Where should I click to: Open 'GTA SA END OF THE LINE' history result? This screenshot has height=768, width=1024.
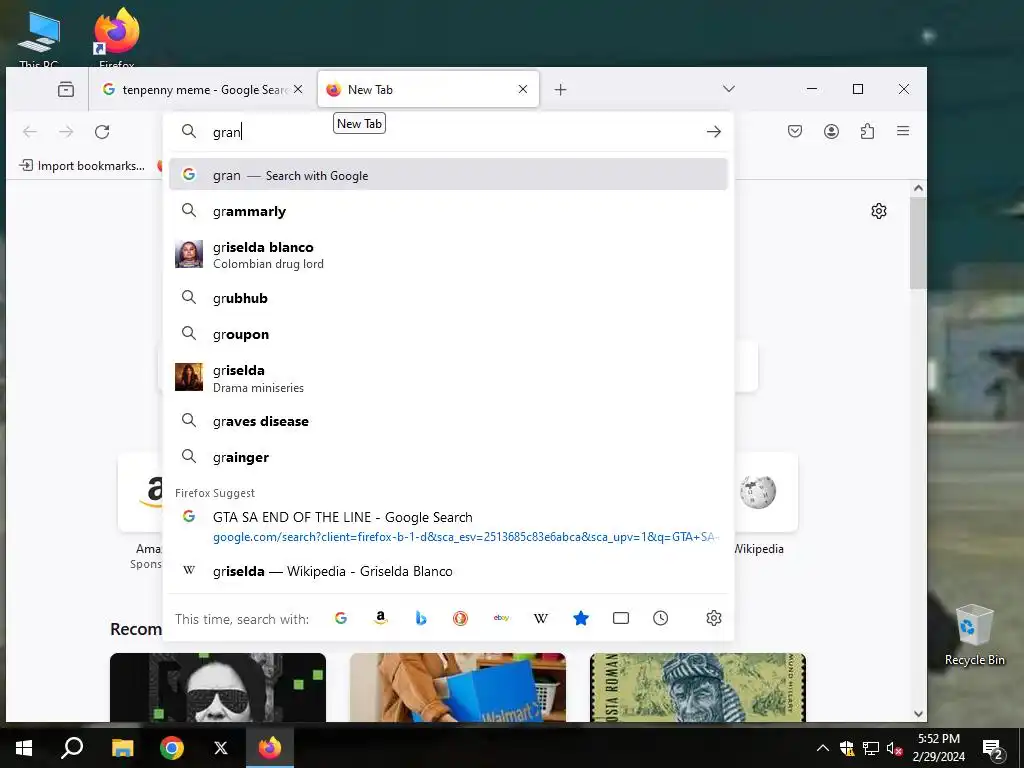click(x=448, y=526)
